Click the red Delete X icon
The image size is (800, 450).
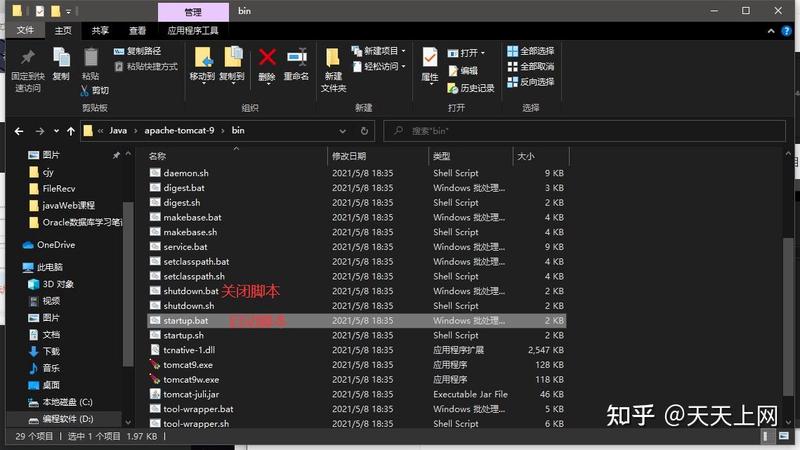point(267,57)
